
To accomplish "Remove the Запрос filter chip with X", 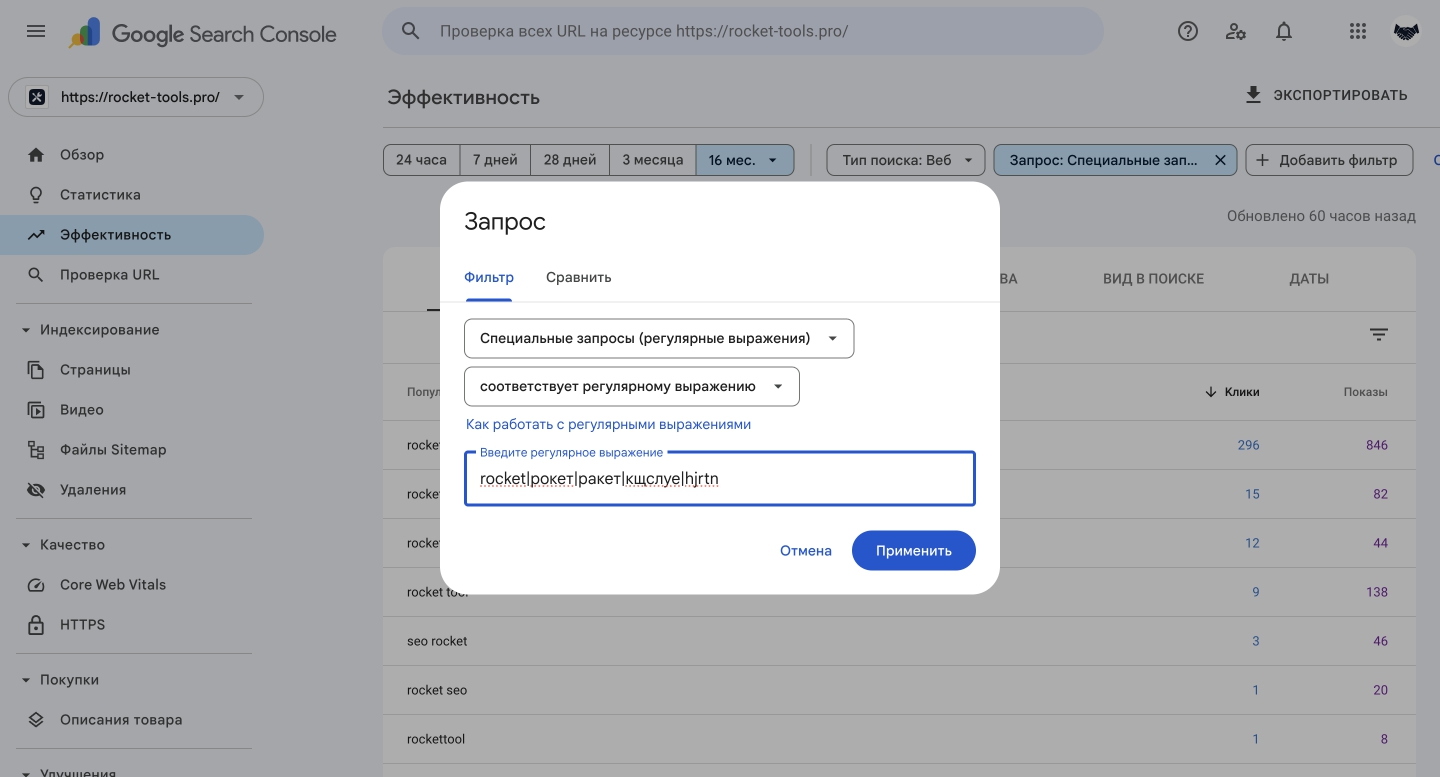I will [x=1220, y=160].
